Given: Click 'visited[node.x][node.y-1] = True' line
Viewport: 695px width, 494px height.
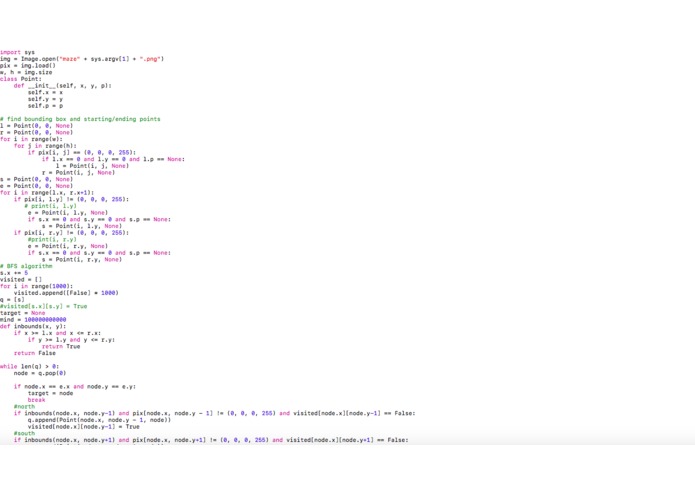Looking at the screenshot, I should [x=84, y=427].
